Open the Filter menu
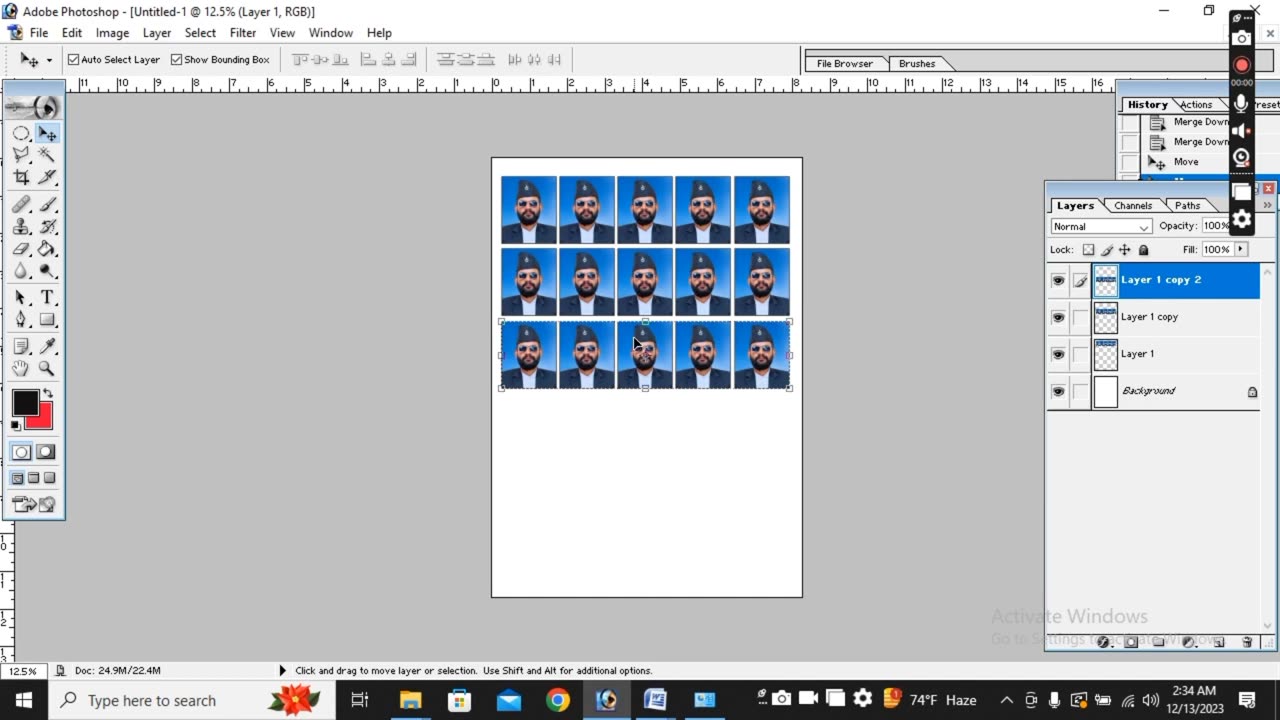1280x720 pixels. (x=243, y=33)
